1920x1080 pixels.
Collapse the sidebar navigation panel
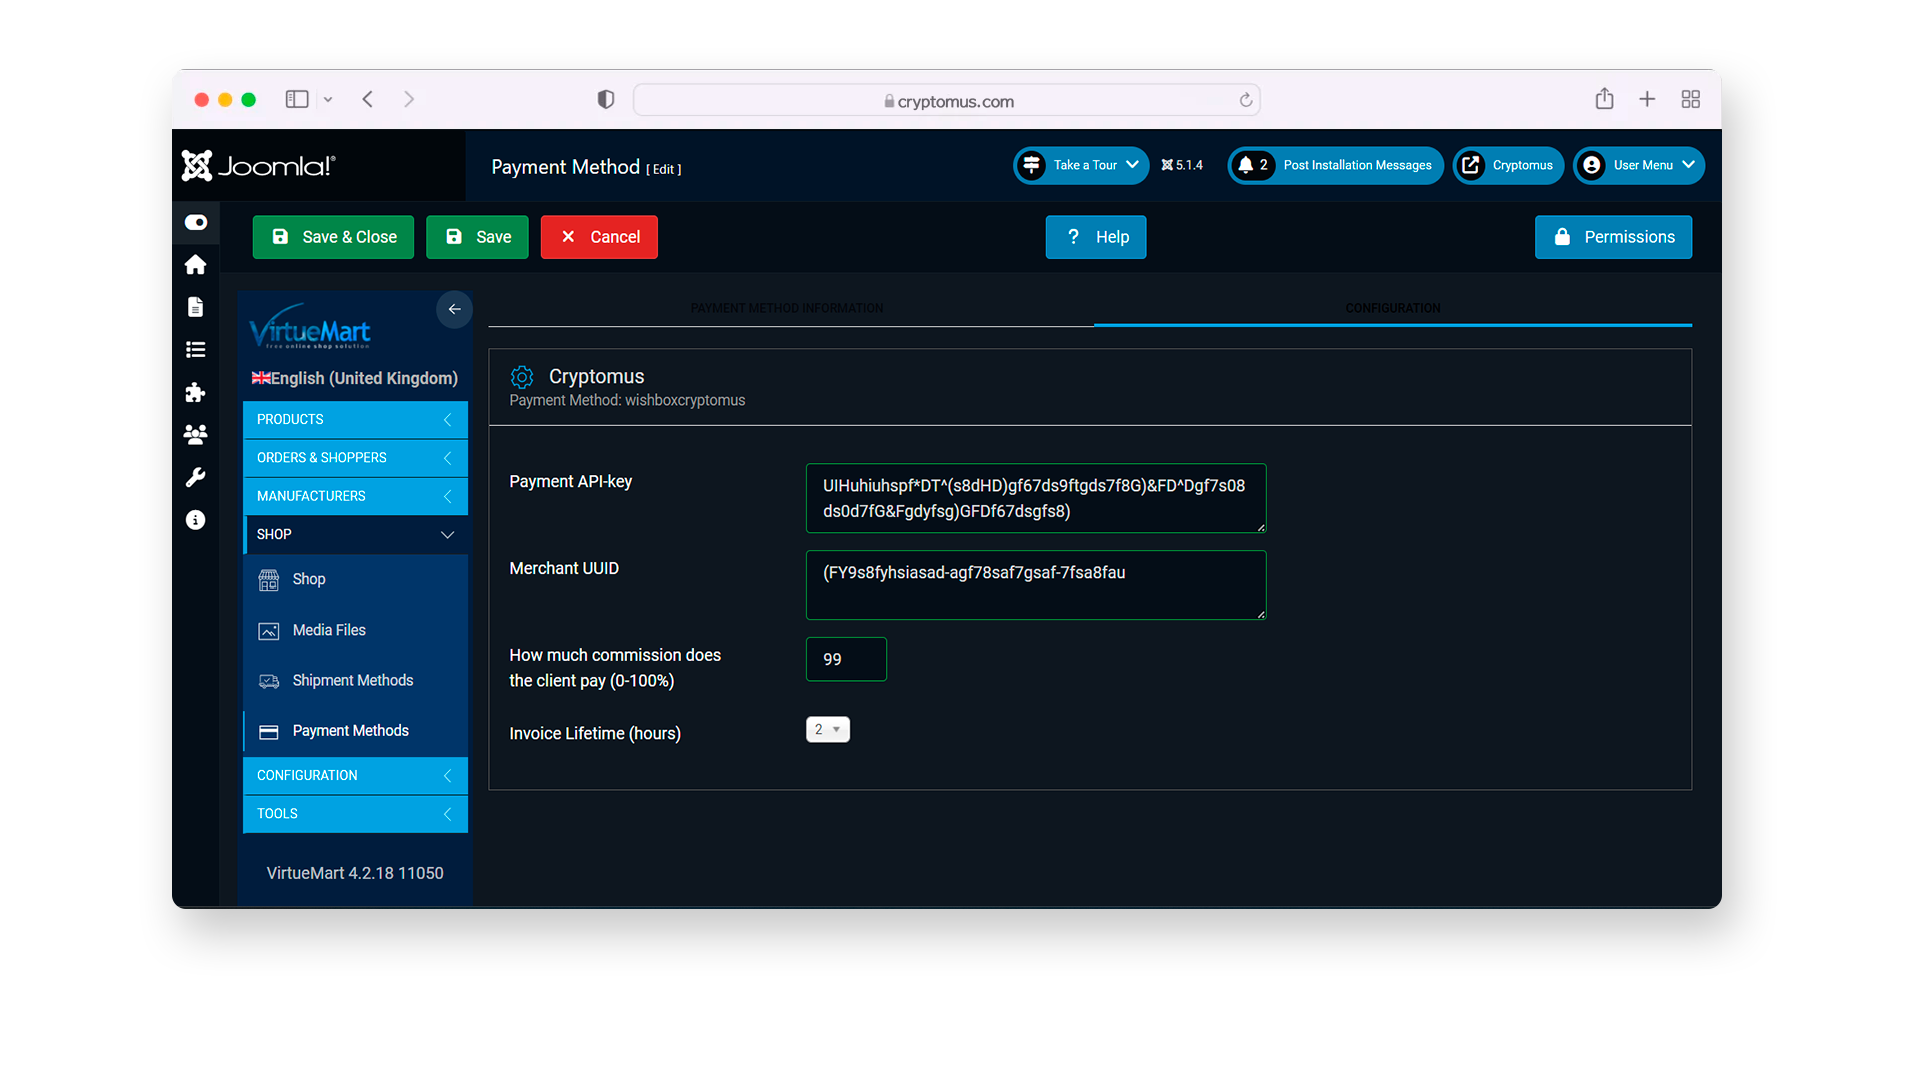pyautogui.click(x=454, y=309)
